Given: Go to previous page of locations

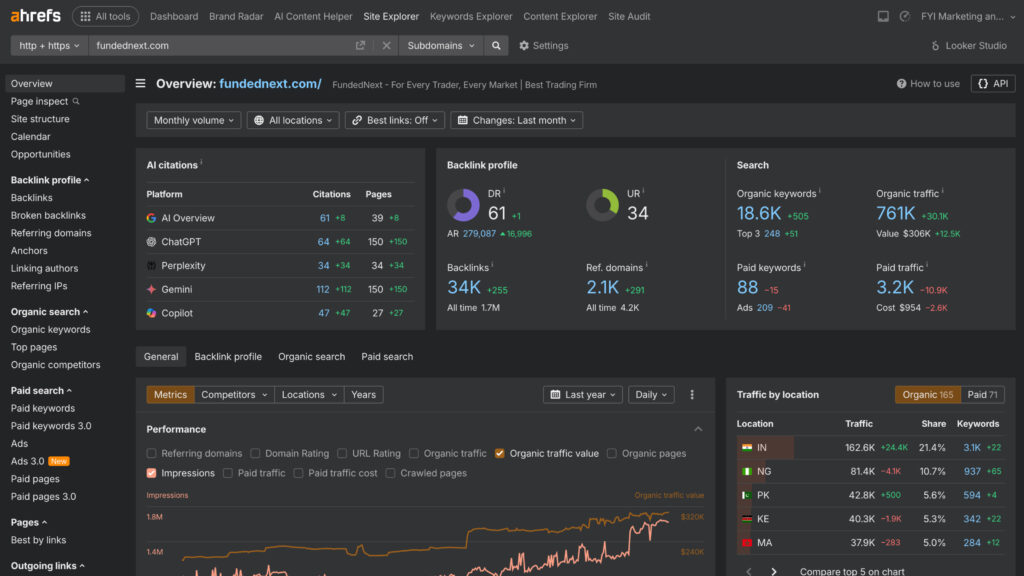Looking at the screenshot, I should (x=748, y=571).
